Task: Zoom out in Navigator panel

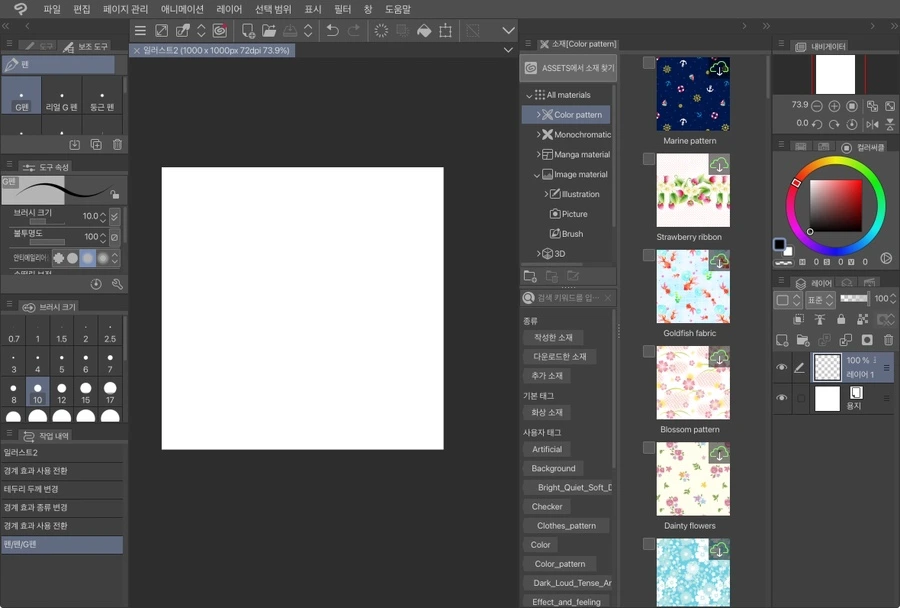Action: [817, 106]
